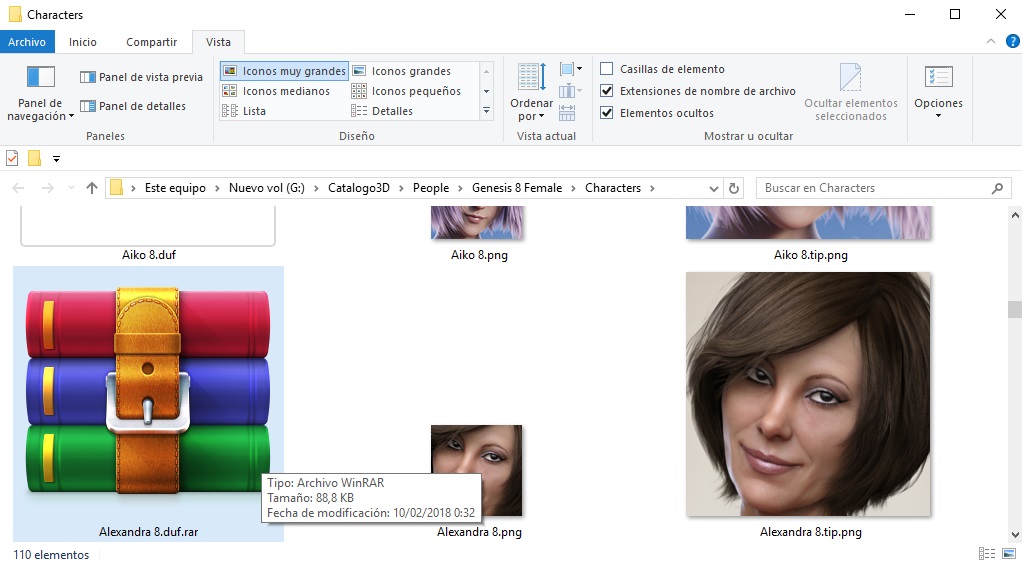Click the quick access Properties checkmark icon
This screenshot has height=566, width=1022.
point(12,158)
